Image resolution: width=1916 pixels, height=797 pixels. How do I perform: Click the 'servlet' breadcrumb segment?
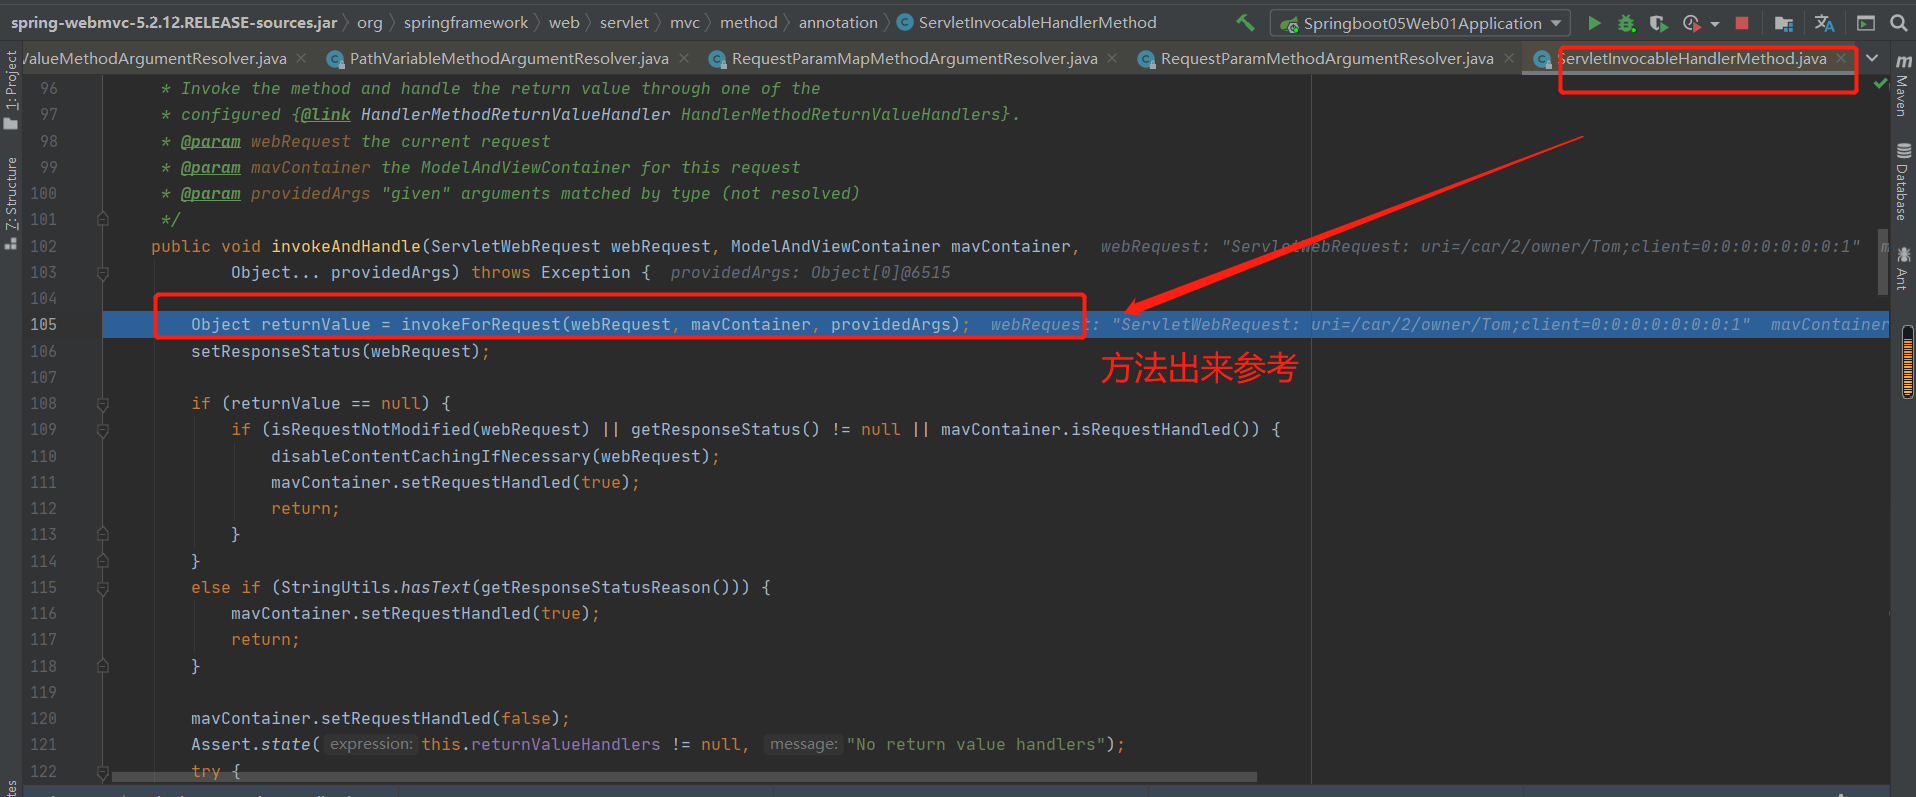[x=624, y=22]
